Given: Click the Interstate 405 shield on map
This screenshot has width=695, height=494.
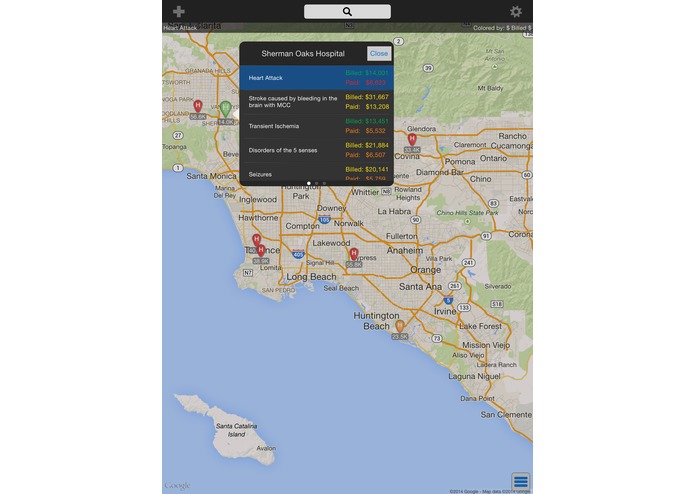Looking at the screenshot, I should click(298, 254).
